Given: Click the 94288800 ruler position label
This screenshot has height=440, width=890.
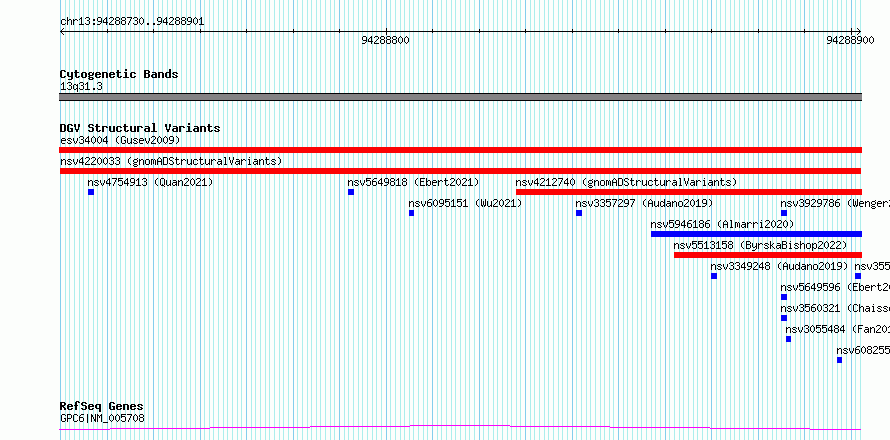Looking at the screenshot, I should pyautogui.click(x=385, y=40).
